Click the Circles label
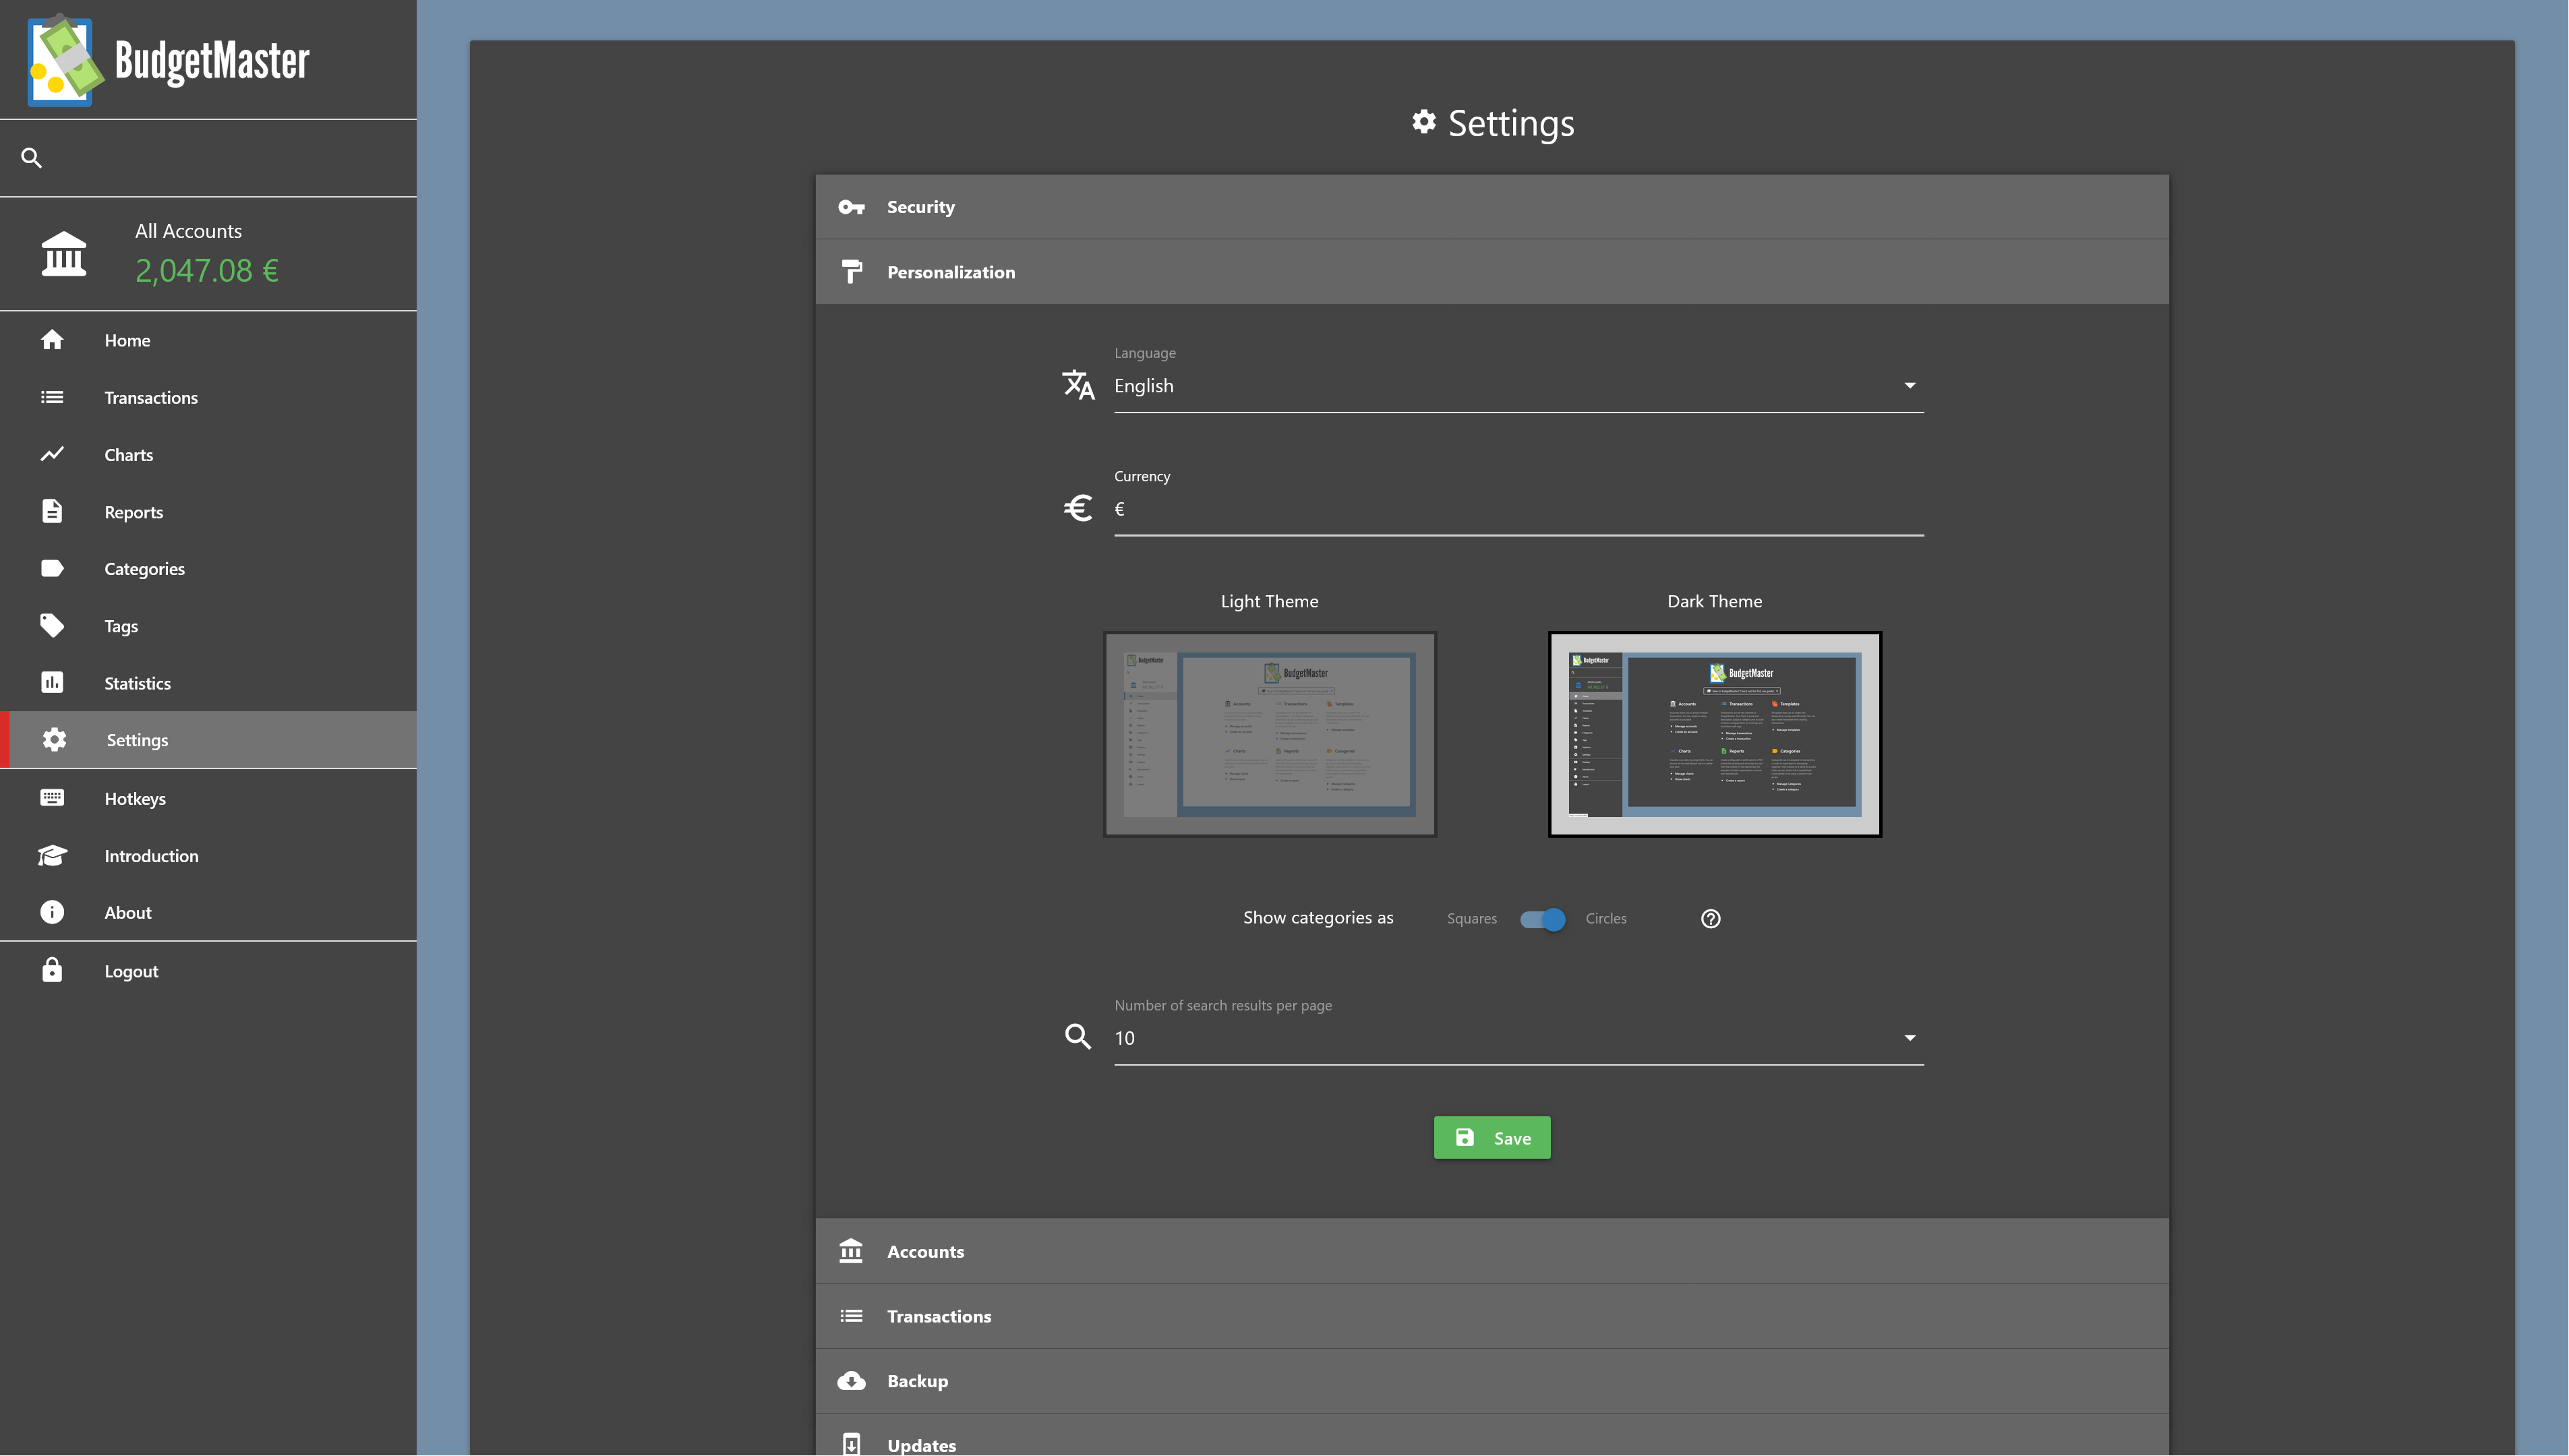2569x1456 pixels. [x=1606, y=918]
